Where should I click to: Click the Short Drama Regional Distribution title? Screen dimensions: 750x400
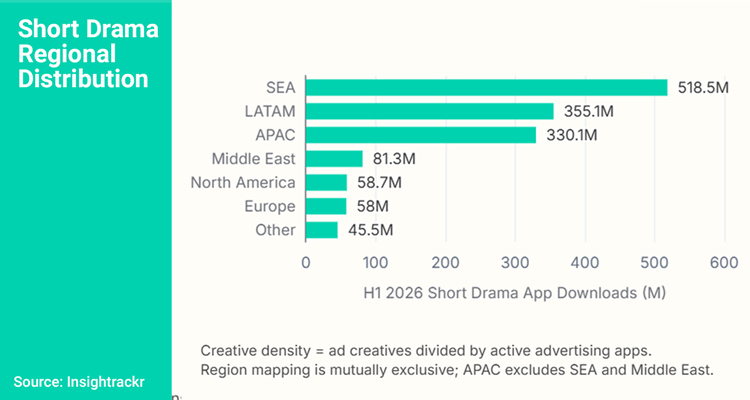coord(88,54)
